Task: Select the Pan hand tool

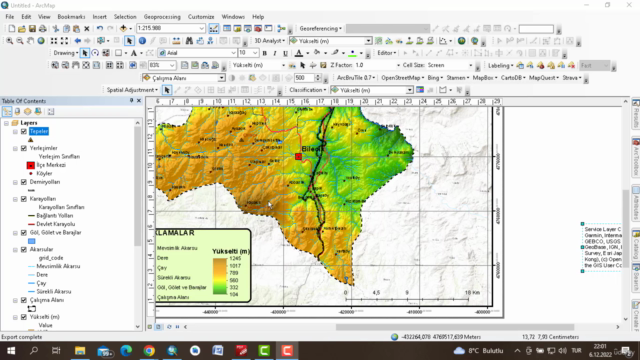Action: click(x=30, y=41)
